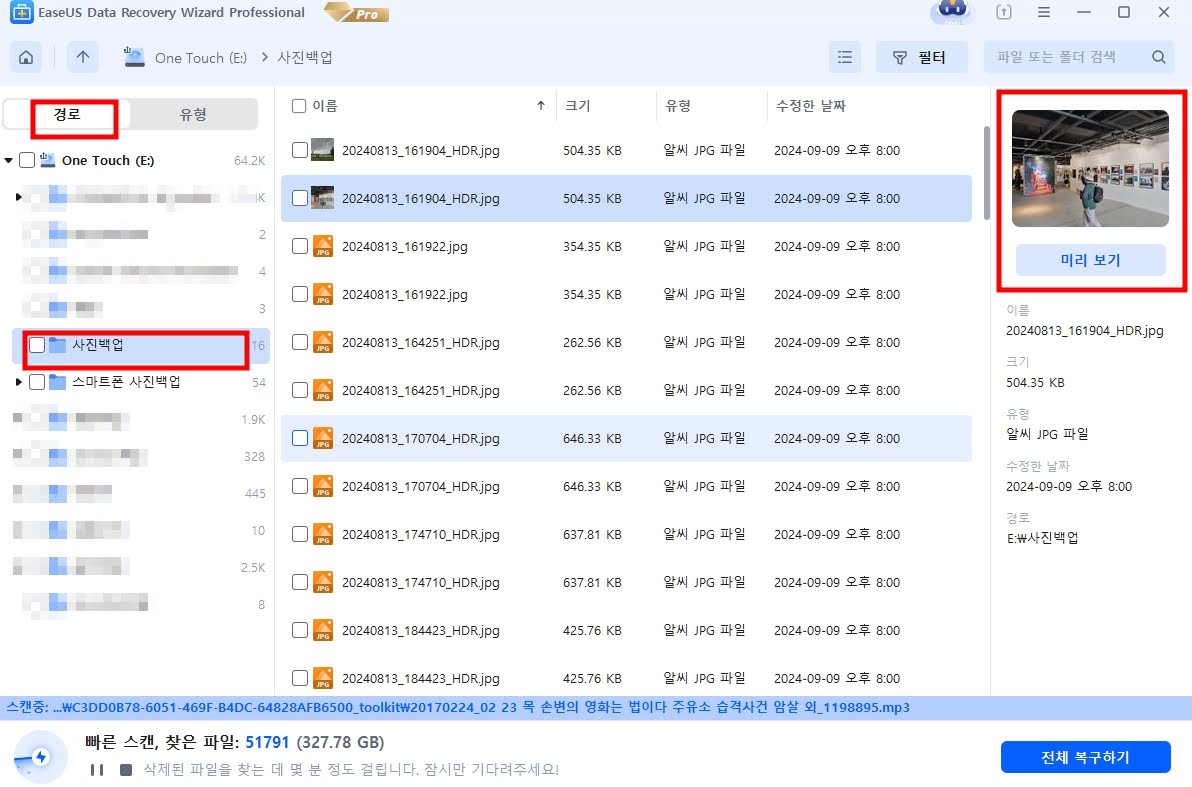The width and height of the screenshot is (1192, 787).
Task: Open the 필터 (filter) panel
Action: coord(921,57)
